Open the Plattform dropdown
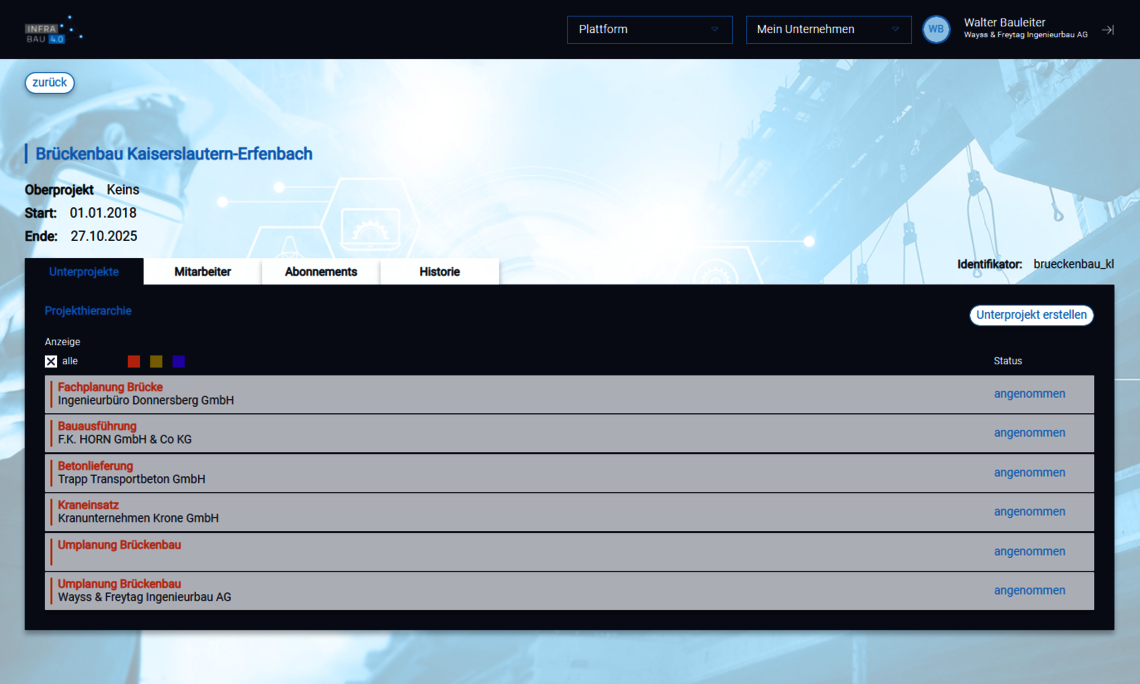This screenshot has width=1140, height=684. pyautogui.click(x=649, y=30)
